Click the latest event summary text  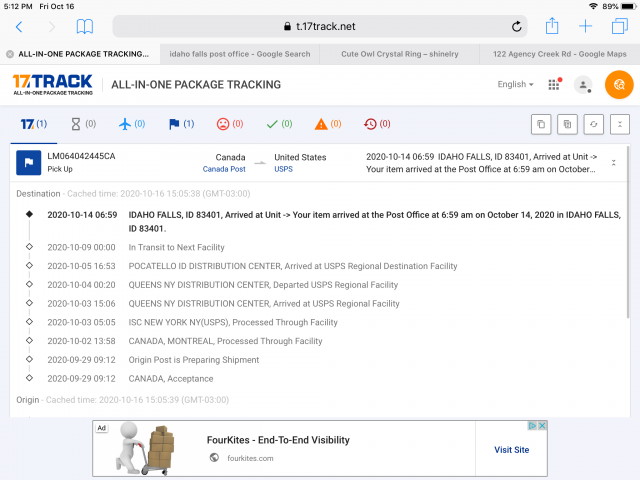pyautogui.click(x=481, y=163)
